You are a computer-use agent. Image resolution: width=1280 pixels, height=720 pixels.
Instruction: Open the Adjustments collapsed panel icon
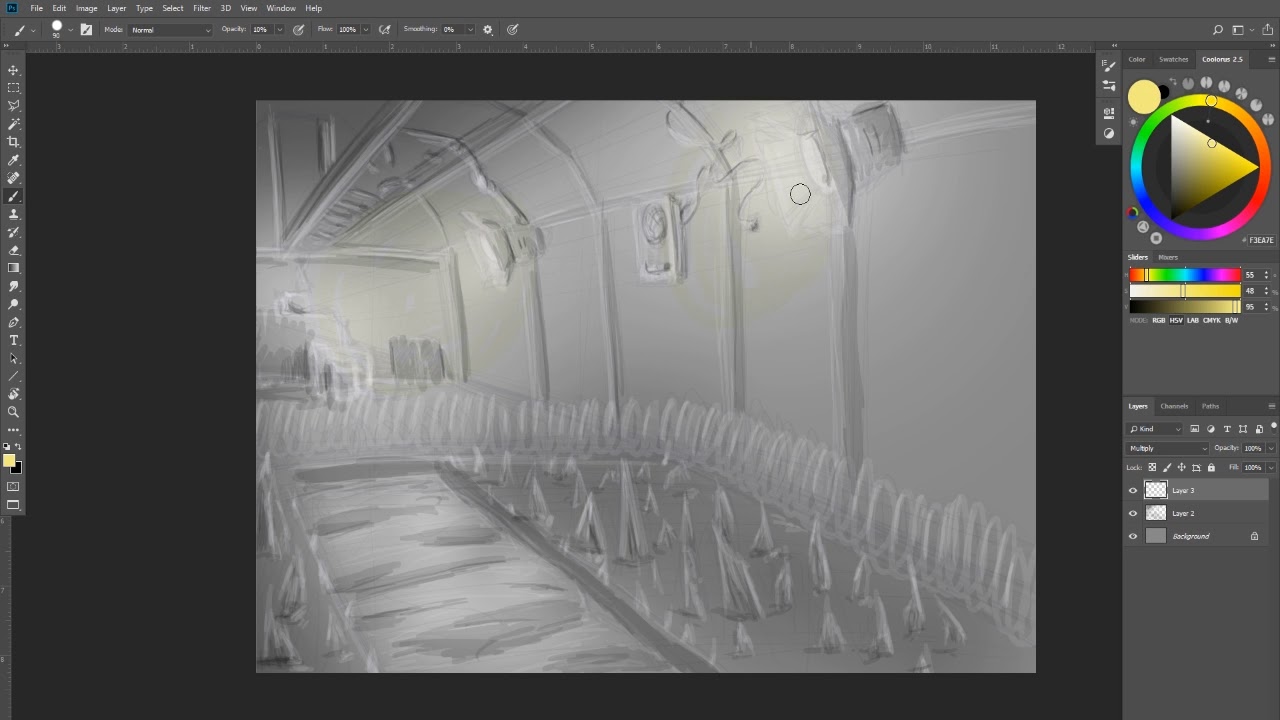point(1108,133)
